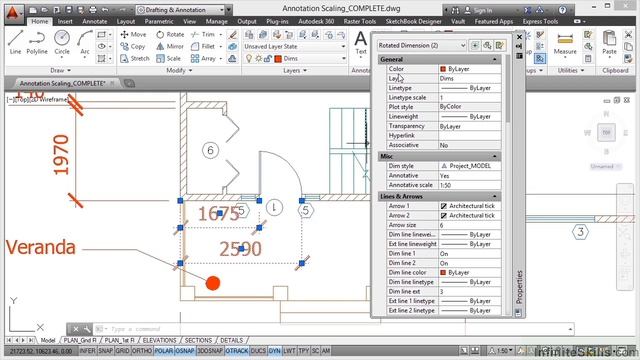The image size is (640, 360).
Task: Open the Parametric ribbon tab
Action: pos(159,21)
